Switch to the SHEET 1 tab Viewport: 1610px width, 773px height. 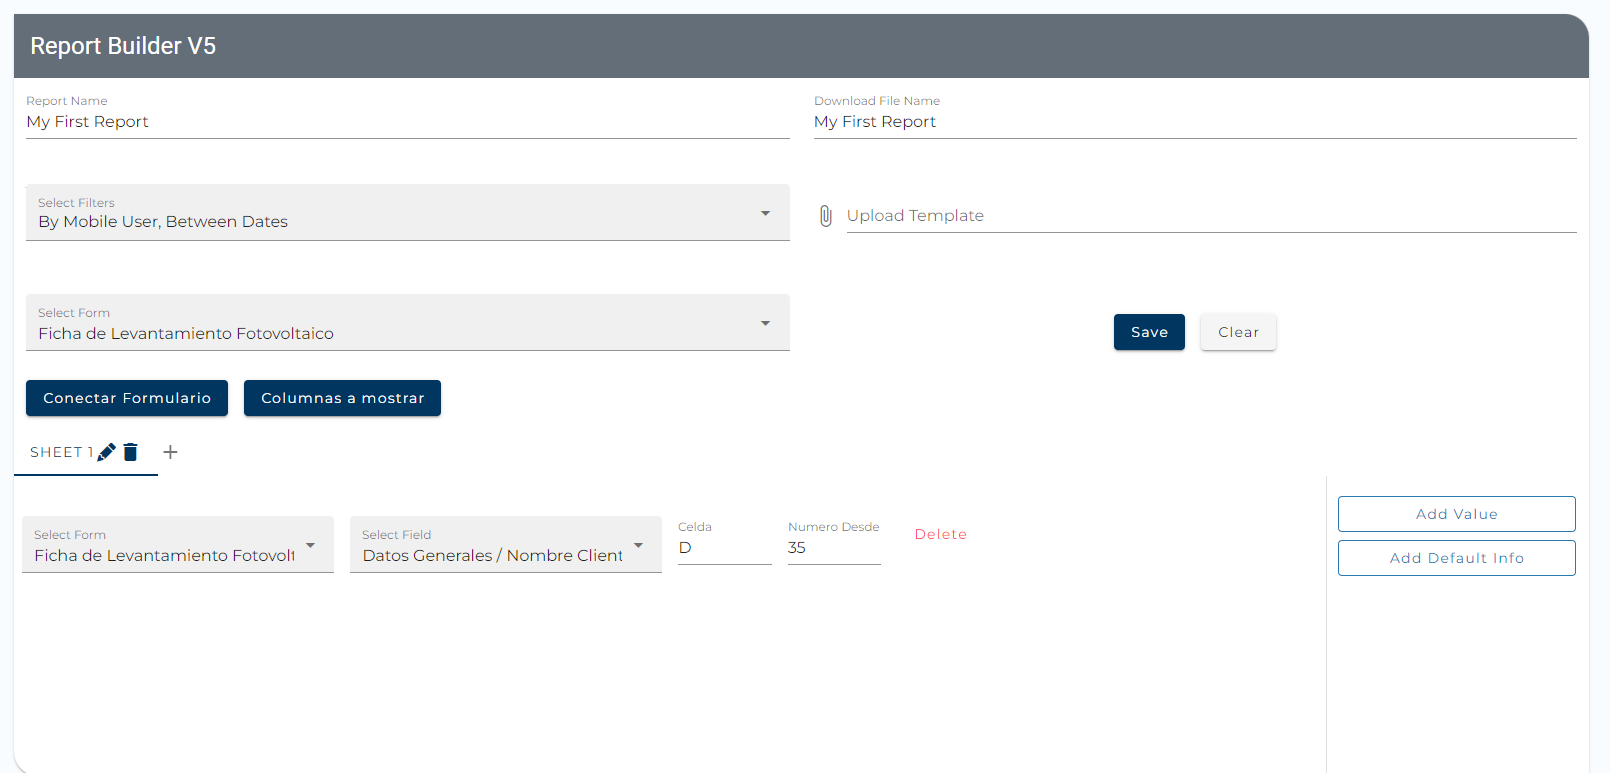click(x=60, y=452)
